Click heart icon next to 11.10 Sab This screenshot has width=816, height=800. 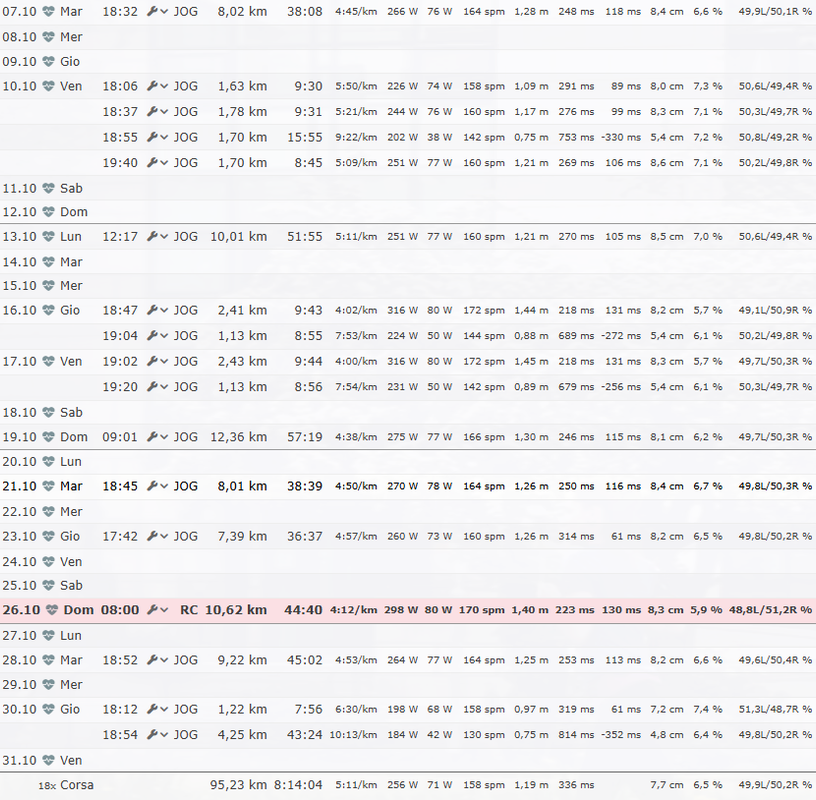coord(48,188)
